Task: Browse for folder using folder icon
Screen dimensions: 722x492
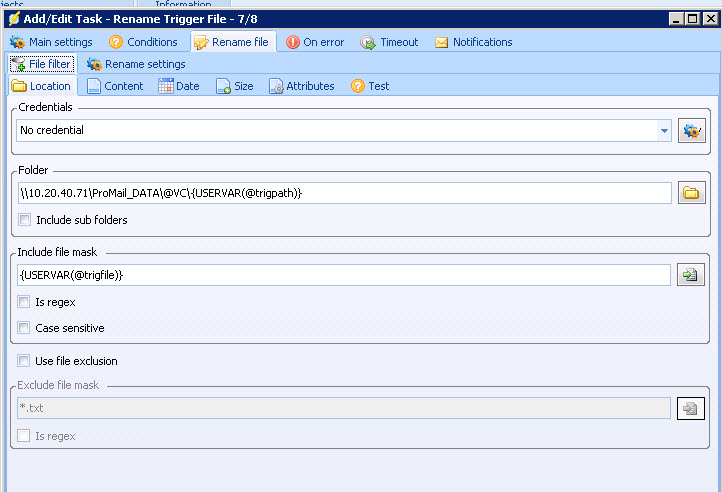Action: 691,193
